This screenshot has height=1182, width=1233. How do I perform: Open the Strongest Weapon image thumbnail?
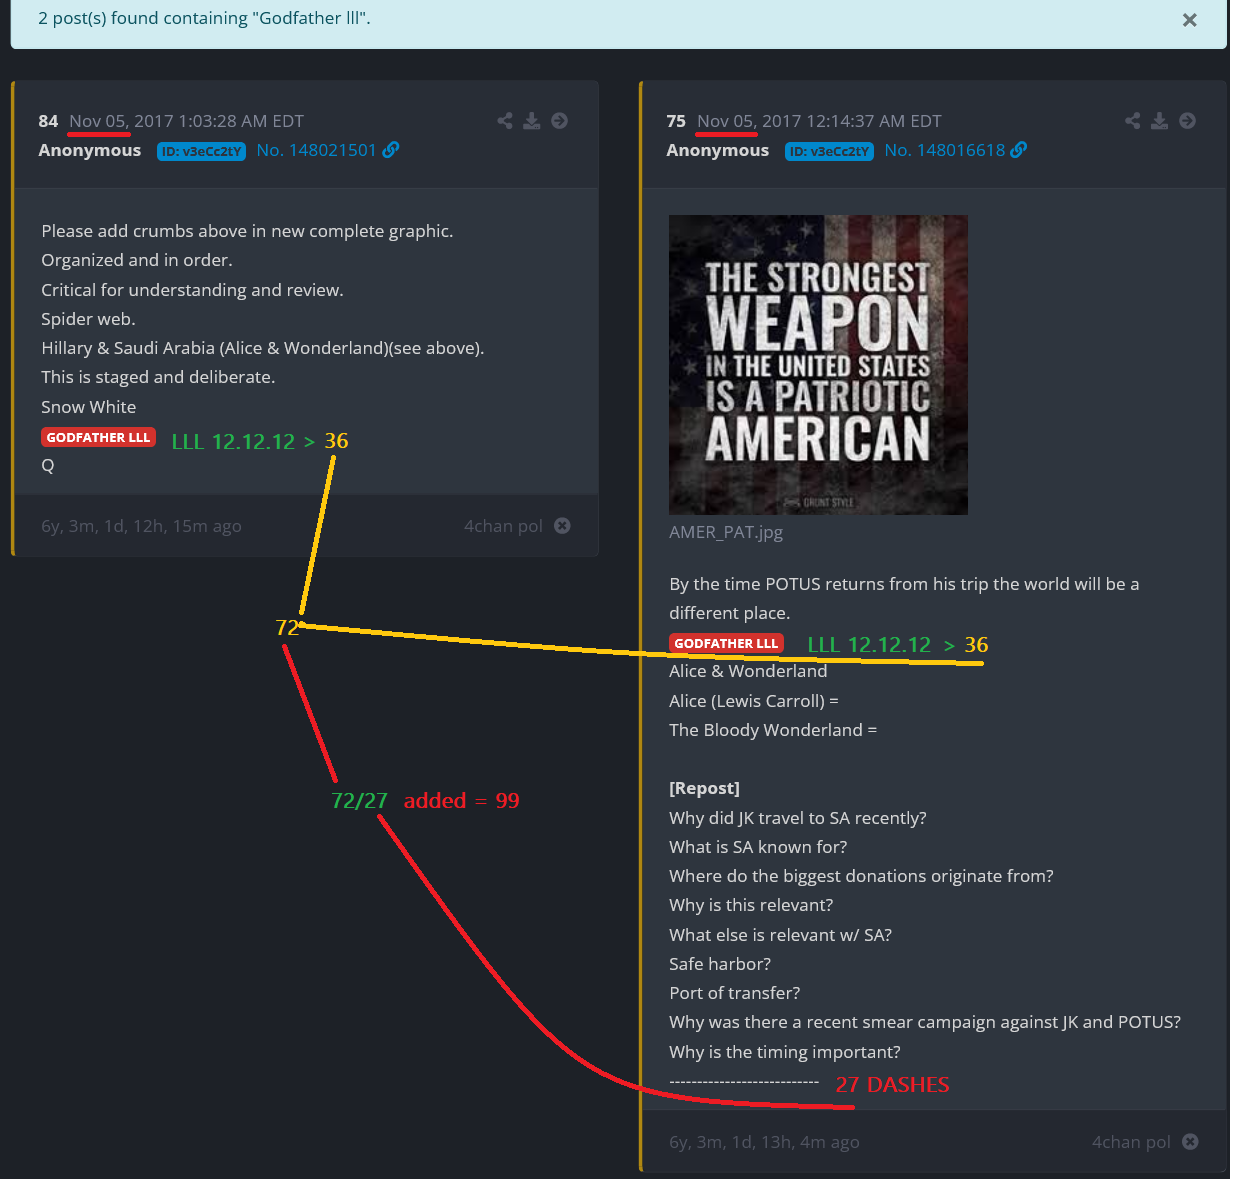click(818, 365)
